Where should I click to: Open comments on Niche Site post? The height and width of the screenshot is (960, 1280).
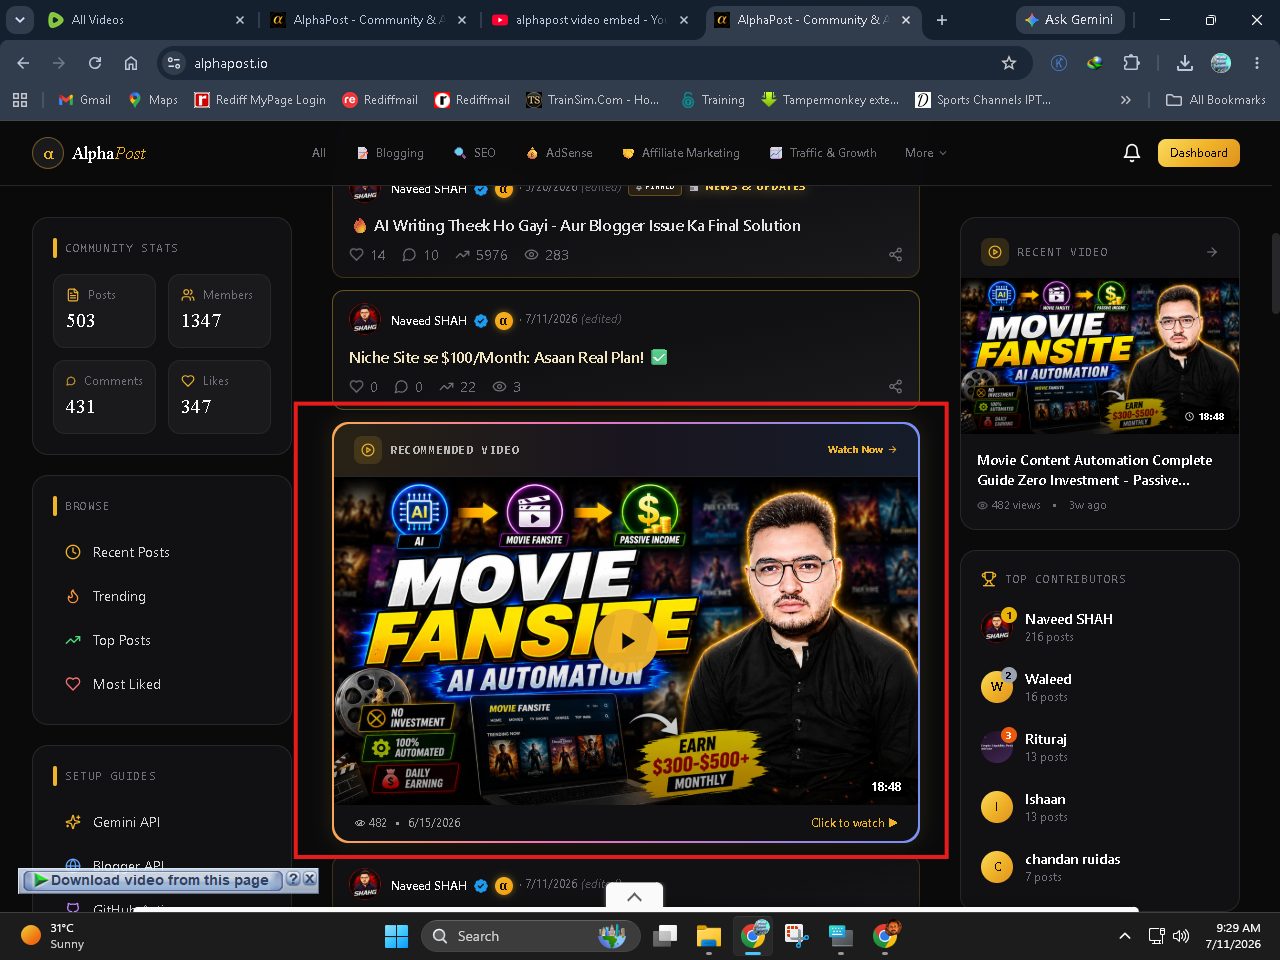coord(401,387)
